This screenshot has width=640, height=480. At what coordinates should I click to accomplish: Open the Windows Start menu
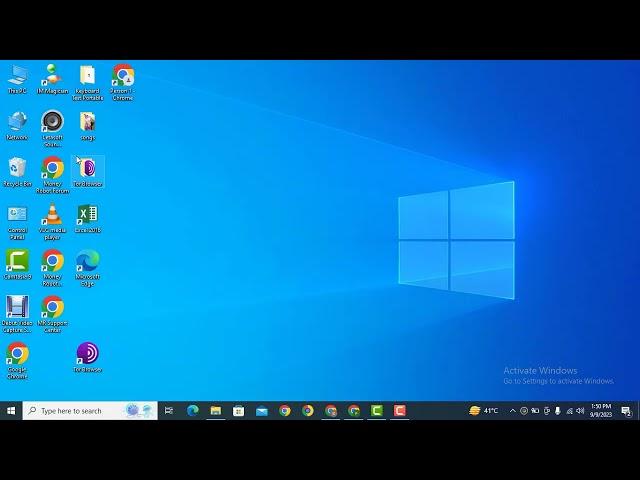11,411
